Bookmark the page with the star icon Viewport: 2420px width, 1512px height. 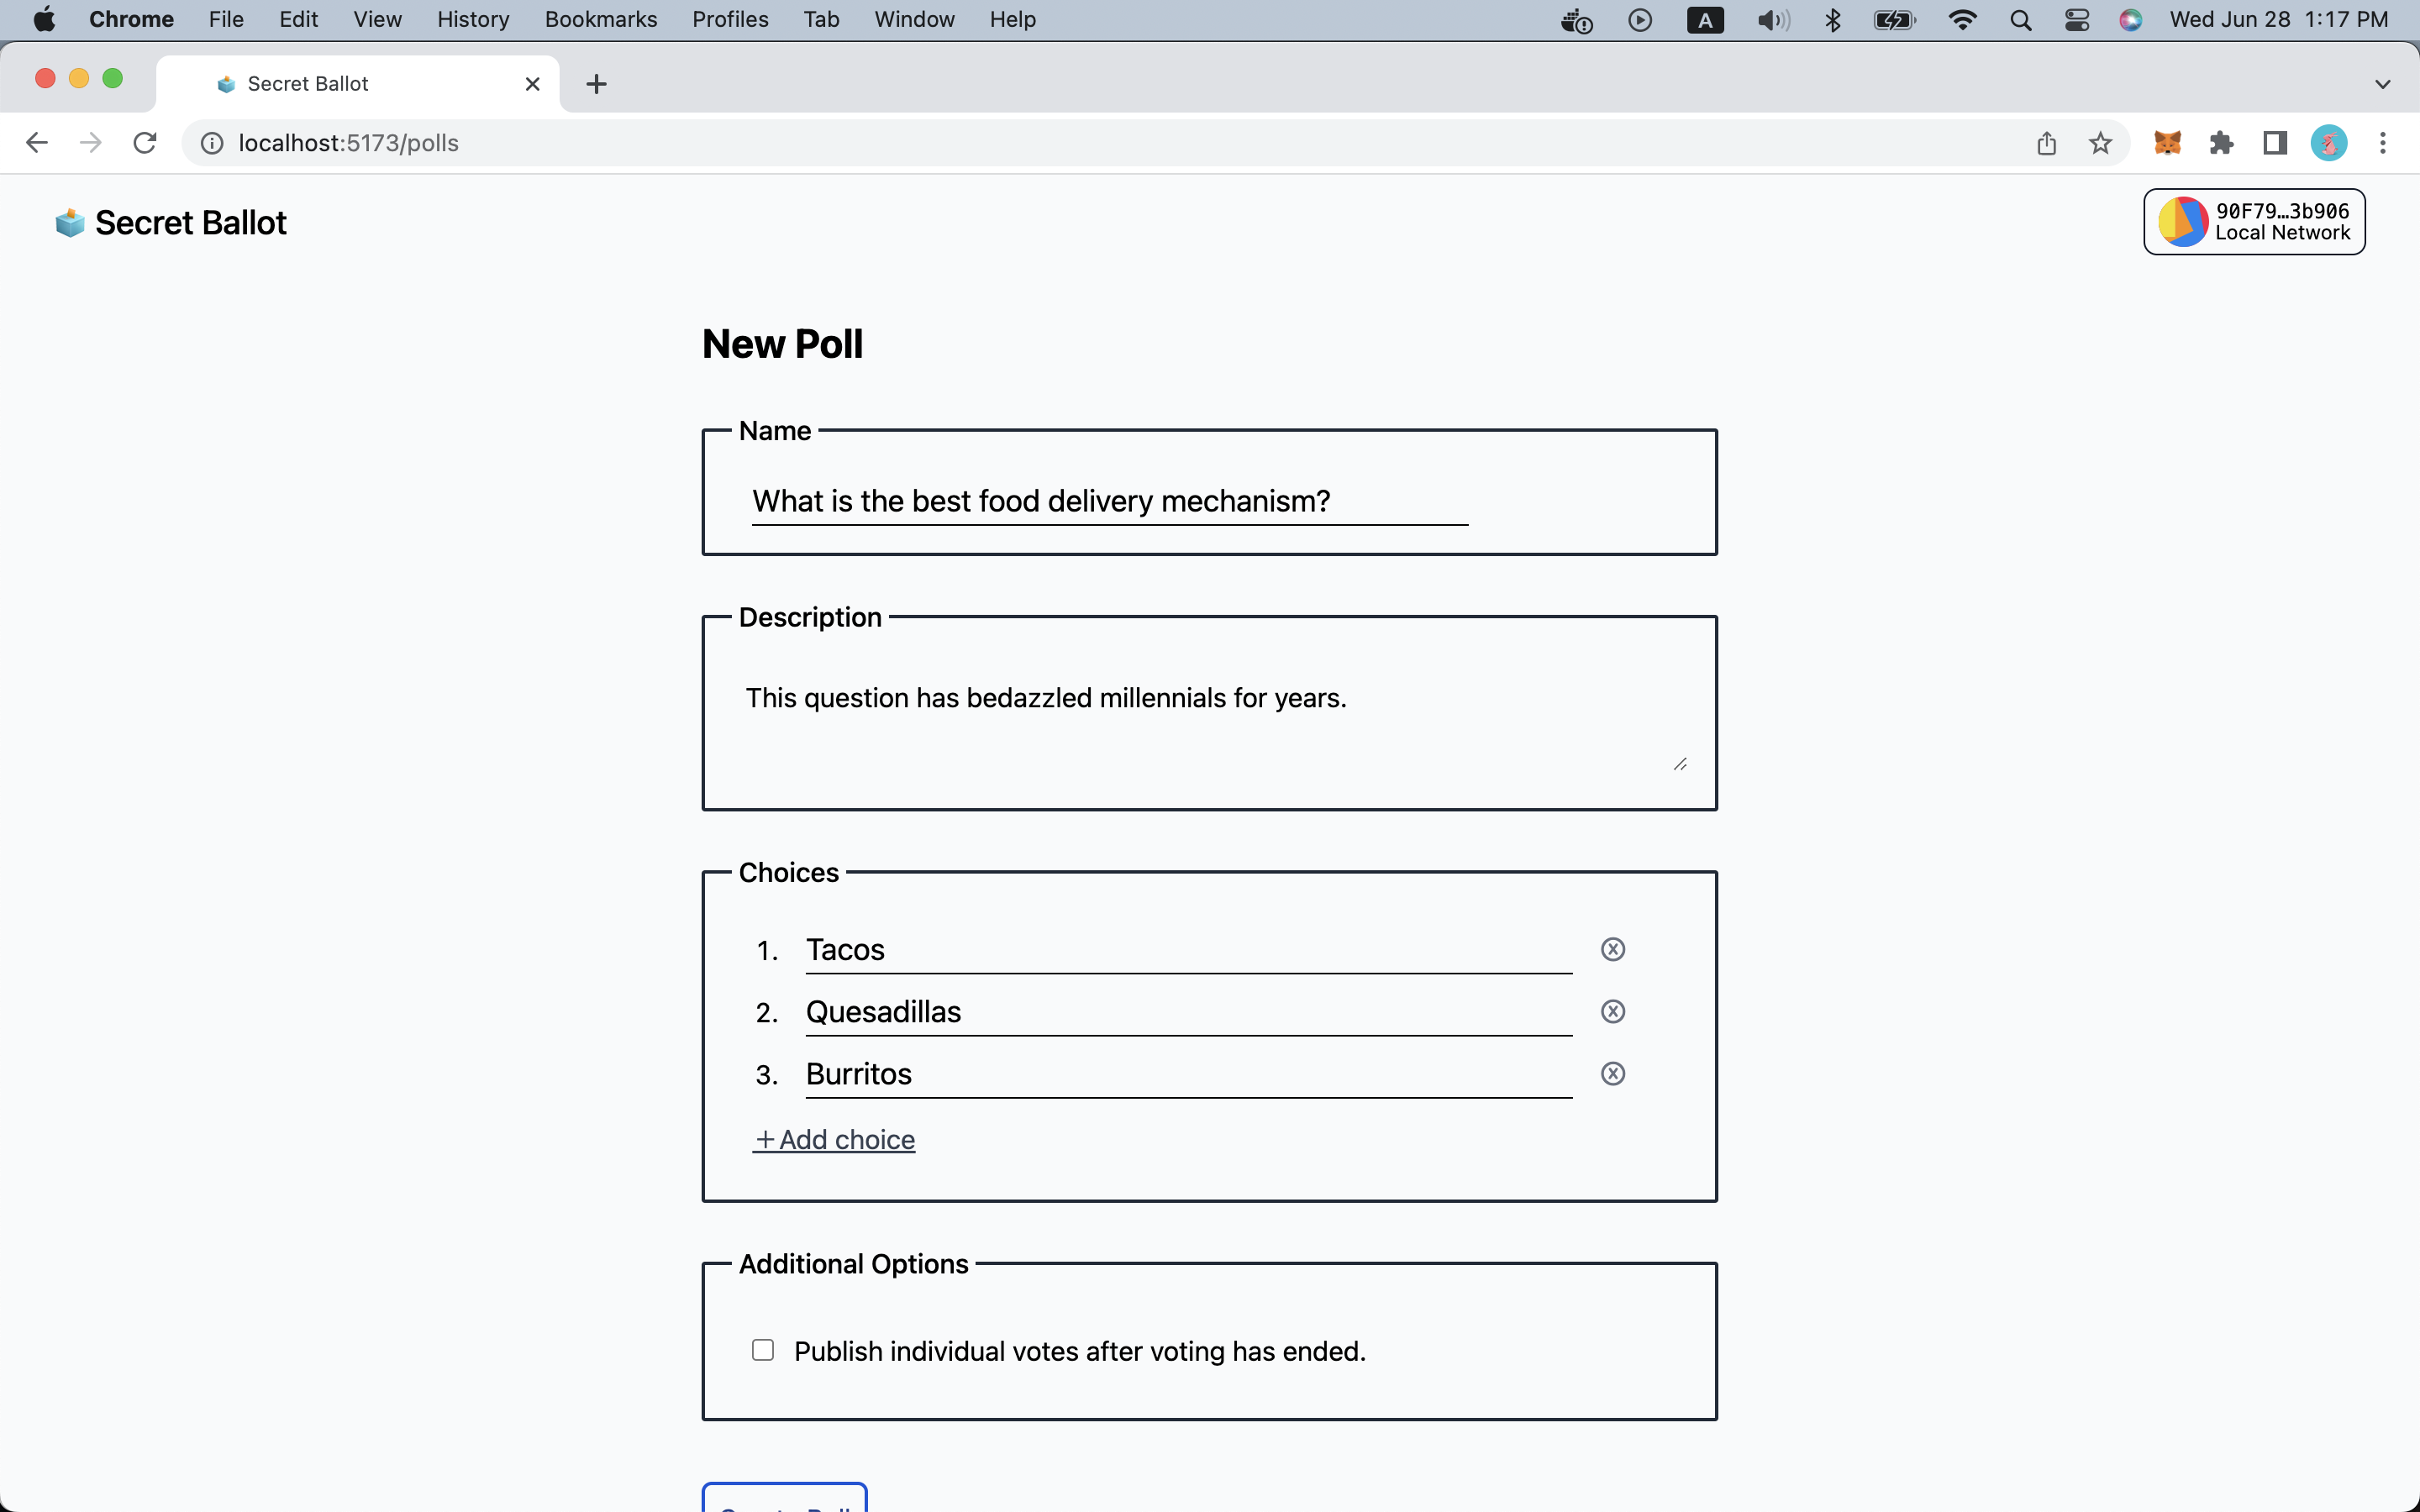pos(2100,143)
